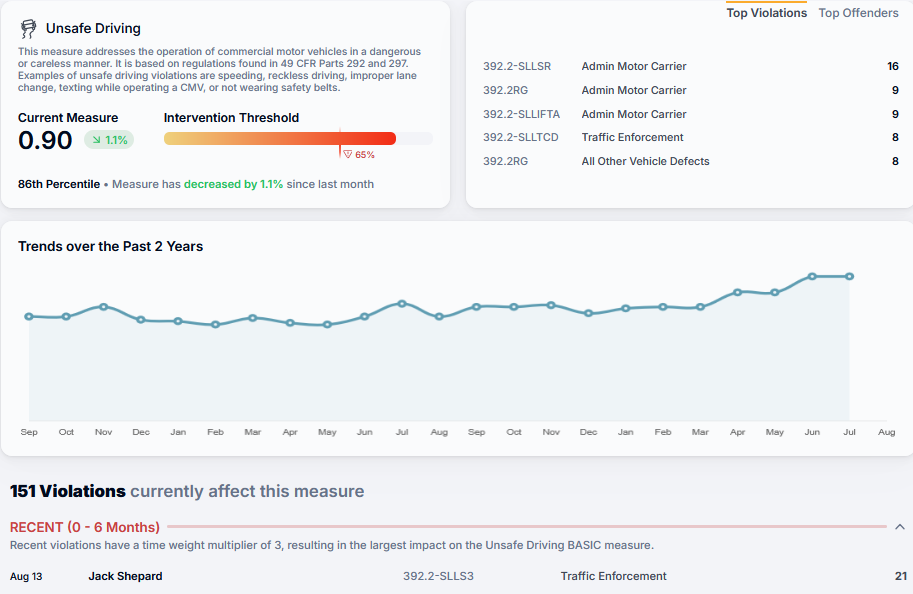The width and height of the screenshot is (913, 594).
Task: Click the first Sep data point on chart
Action: point(29,316)
